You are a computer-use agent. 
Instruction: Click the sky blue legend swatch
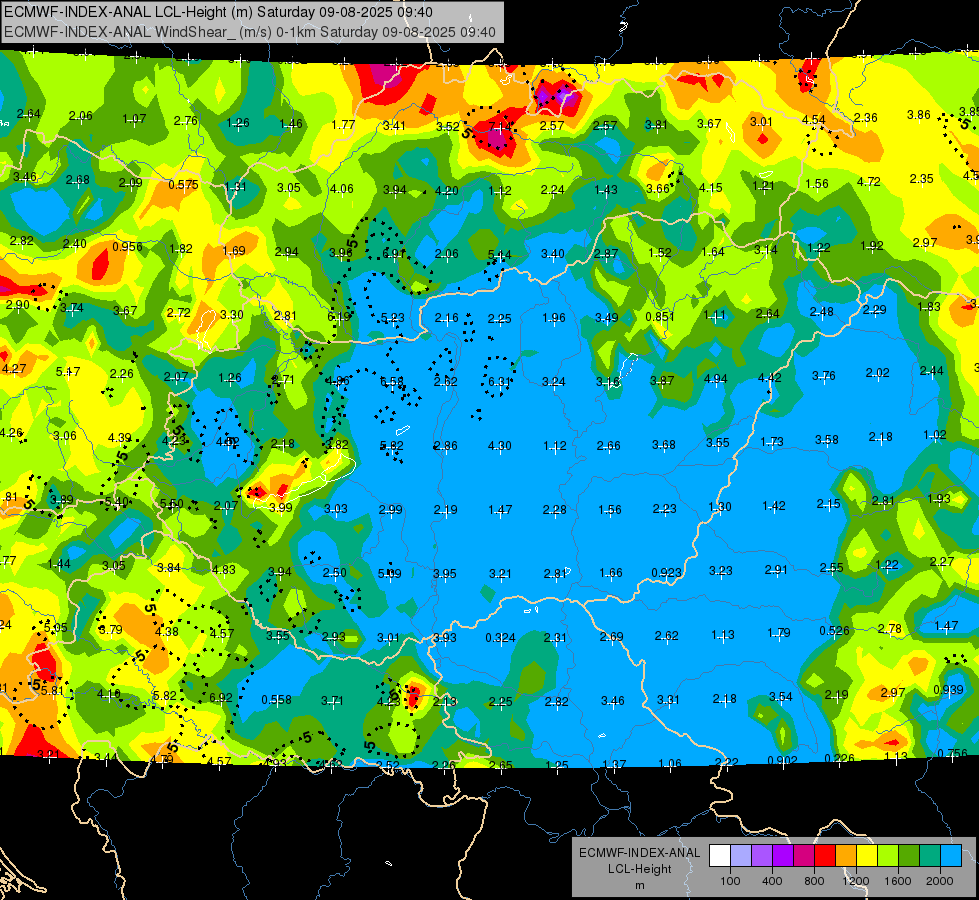pos(951,856)
